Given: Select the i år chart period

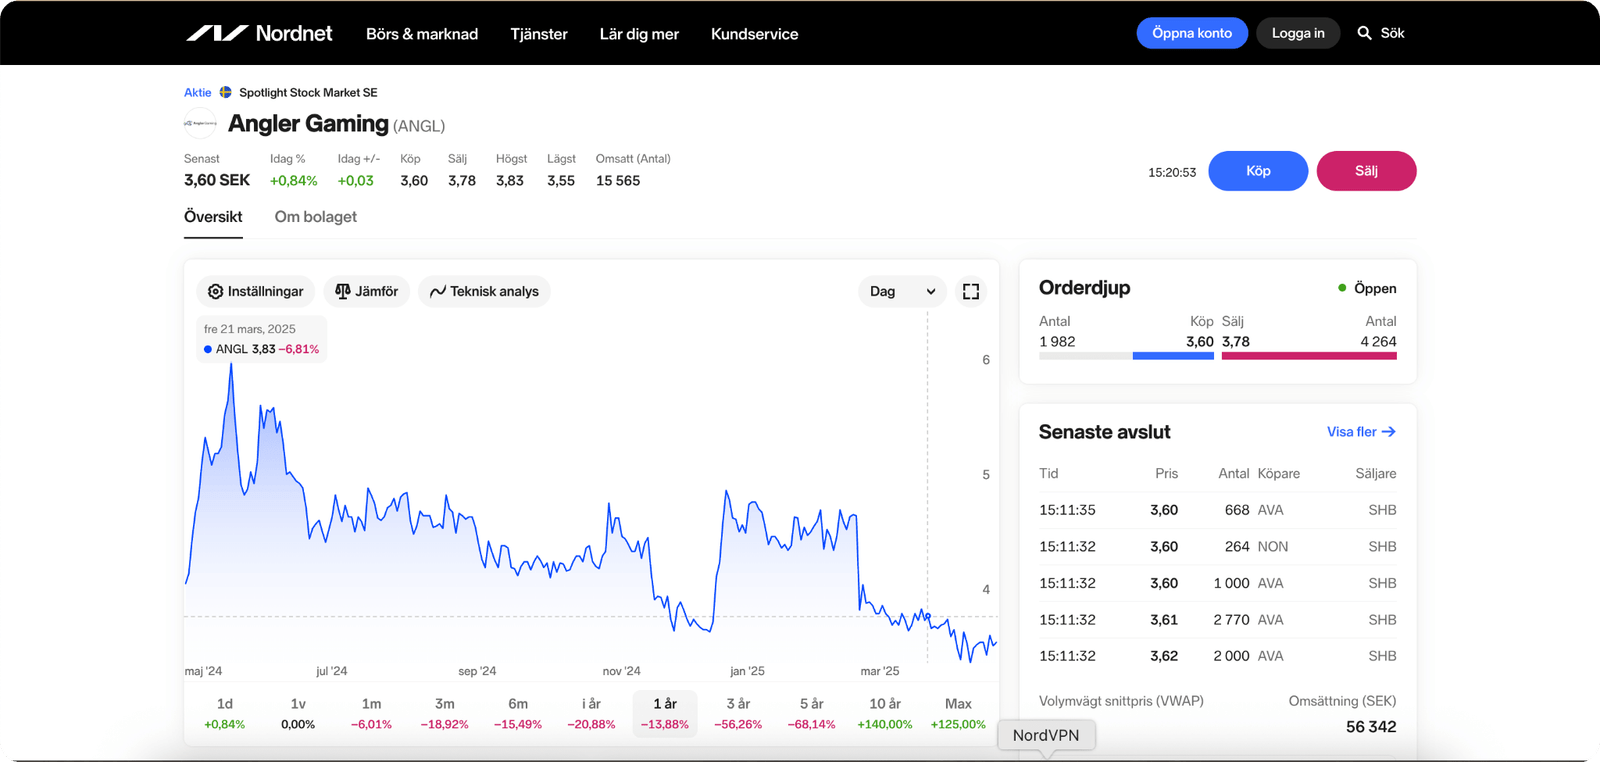Looking at the screenshot, I should coord(591,713).
